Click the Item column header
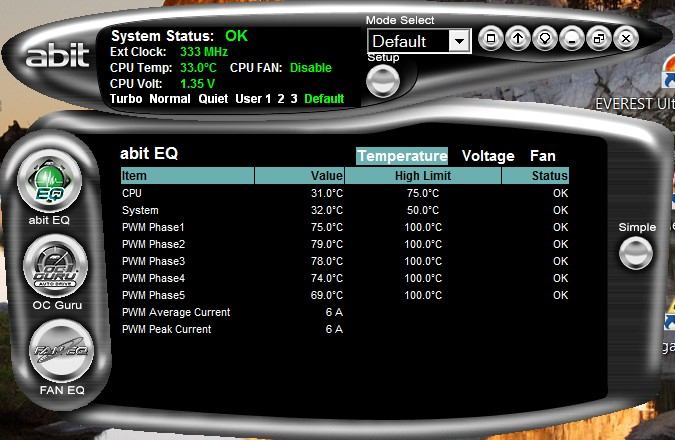 pos(187,176)
